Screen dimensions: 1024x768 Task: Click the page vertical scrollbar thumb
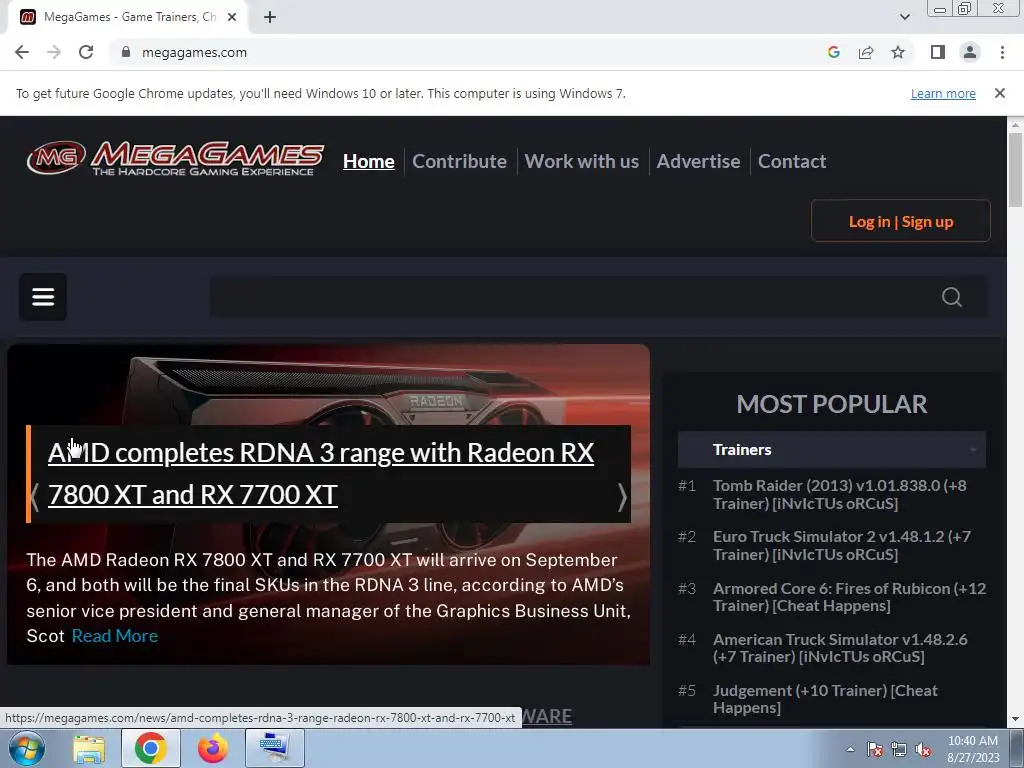click(x=1015, y=169)
